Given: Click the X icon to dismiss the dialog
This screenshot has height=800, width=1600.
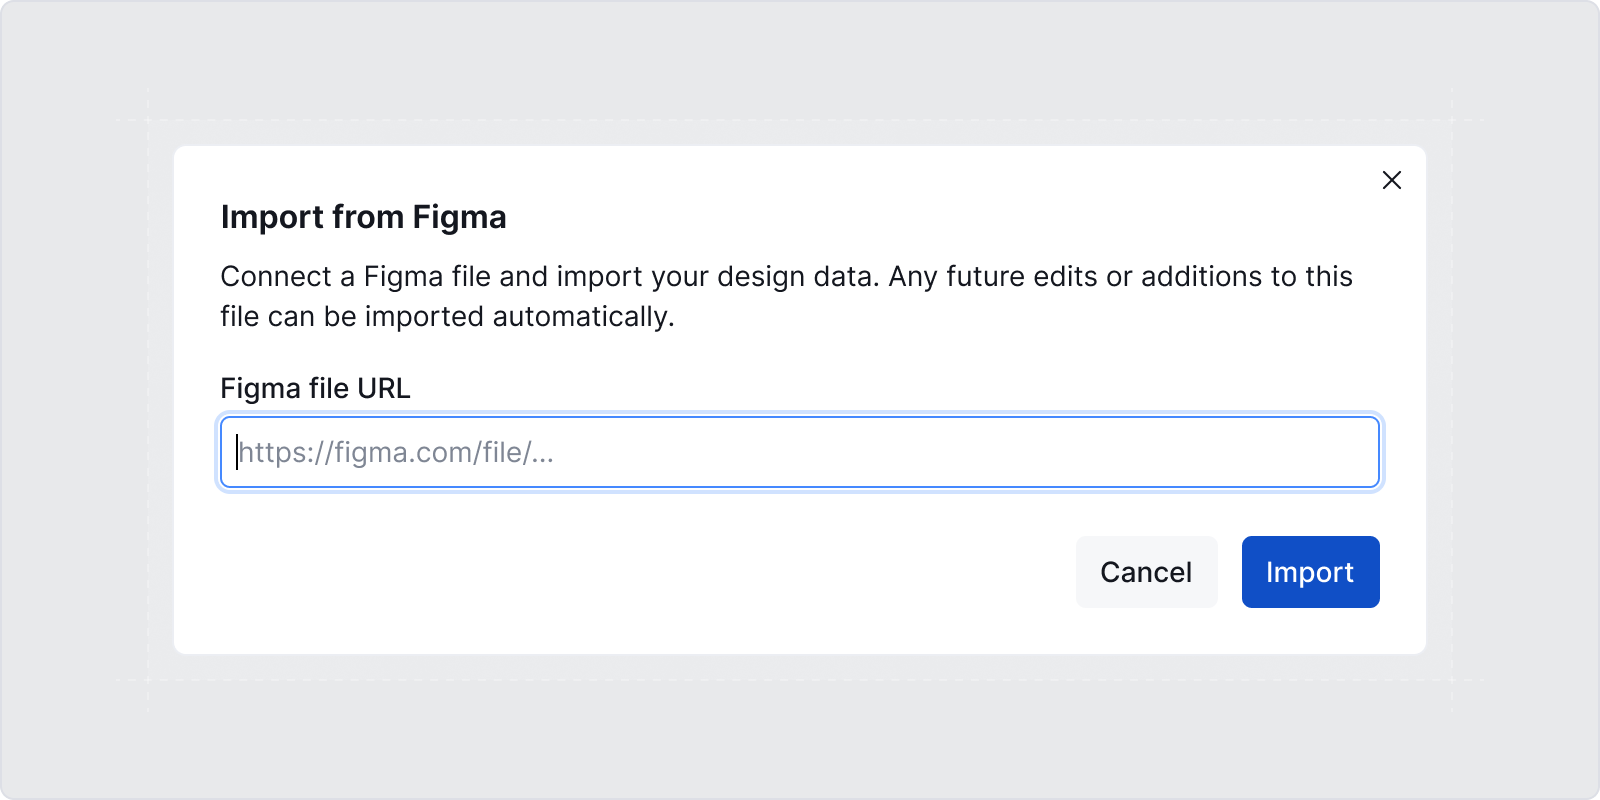Looking at the screenshot, I should 1393,180.
